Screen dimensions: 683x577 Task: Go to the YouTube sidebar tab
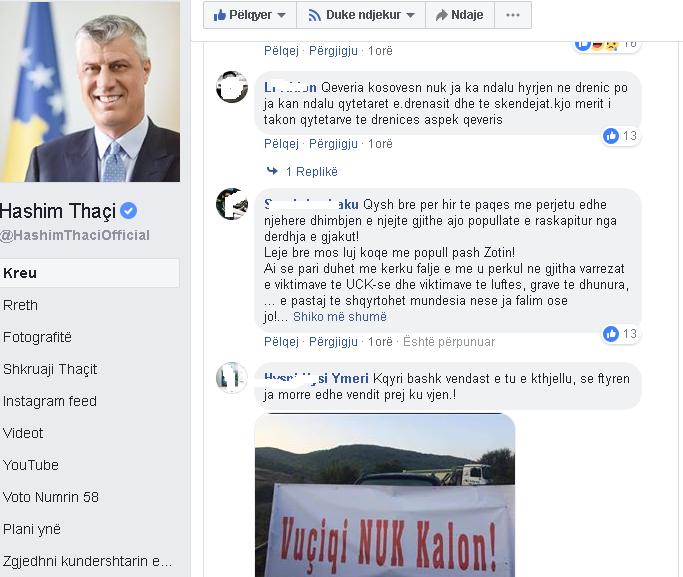(x=30, y=465)
